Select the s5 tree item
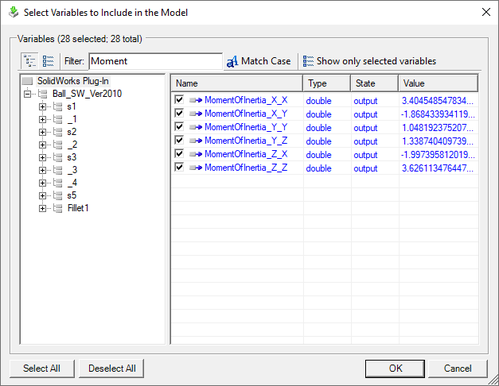499x386 pixels. point(72,195)
